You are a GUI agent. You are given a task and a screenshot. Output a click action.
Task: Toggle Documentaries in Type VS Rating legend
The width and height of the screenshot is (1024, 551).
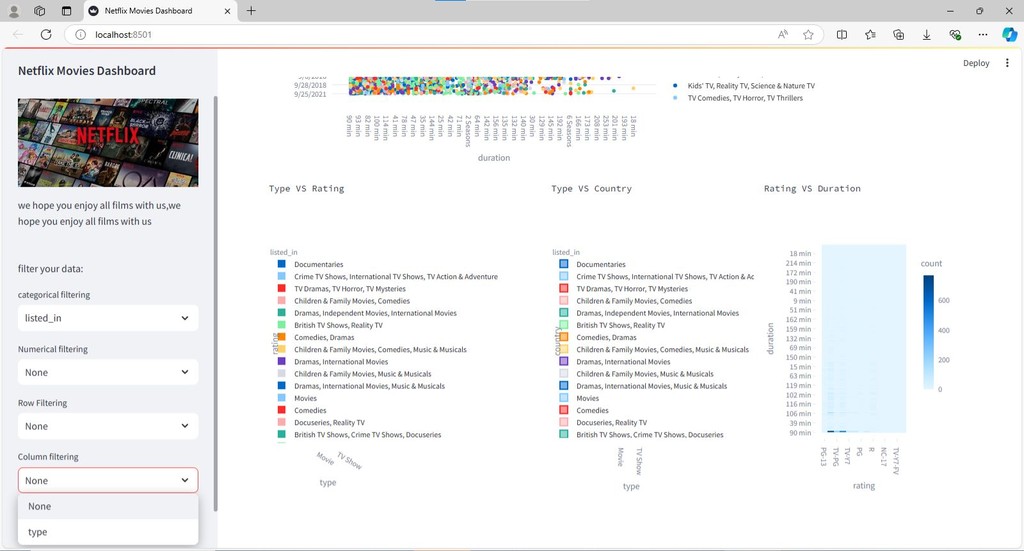coord(318,264)
